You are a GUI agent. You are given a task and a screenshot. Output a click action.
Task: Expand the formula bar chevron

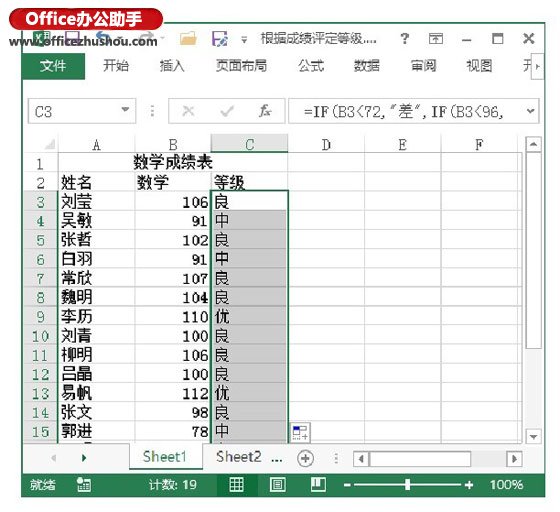(531, 111)
